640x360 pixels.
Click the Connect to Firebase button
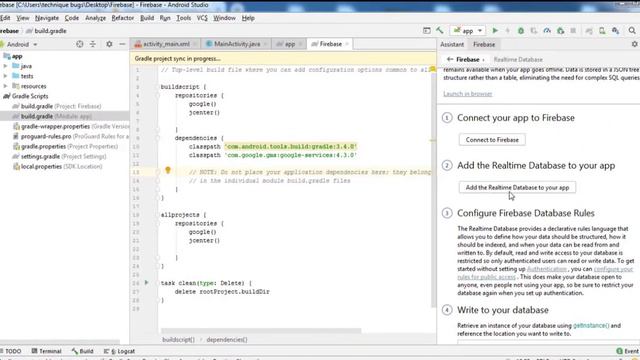pyautogui.click(x=492, y=140)
